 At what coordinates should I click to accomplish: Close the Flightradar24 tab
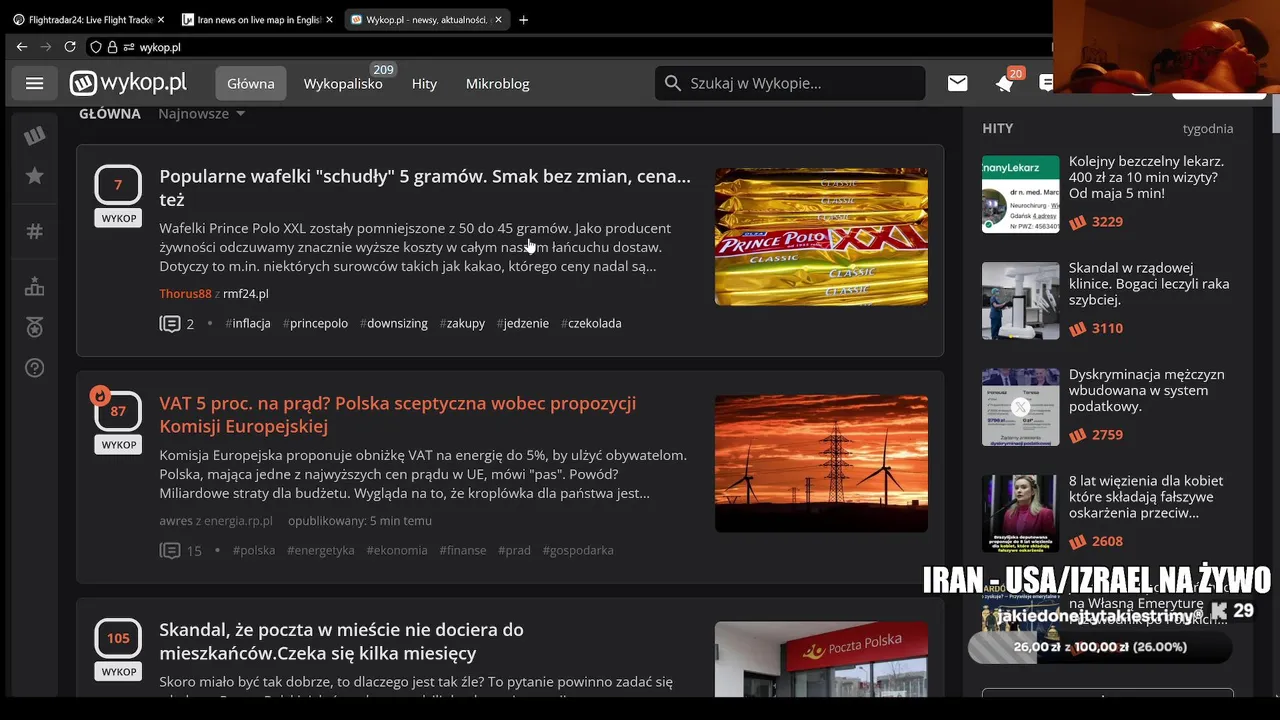tap(161, 19)
